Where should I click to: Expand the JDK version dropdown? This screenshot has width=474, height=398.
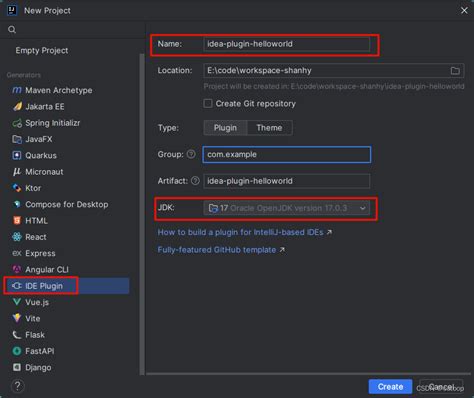point(286,208)
